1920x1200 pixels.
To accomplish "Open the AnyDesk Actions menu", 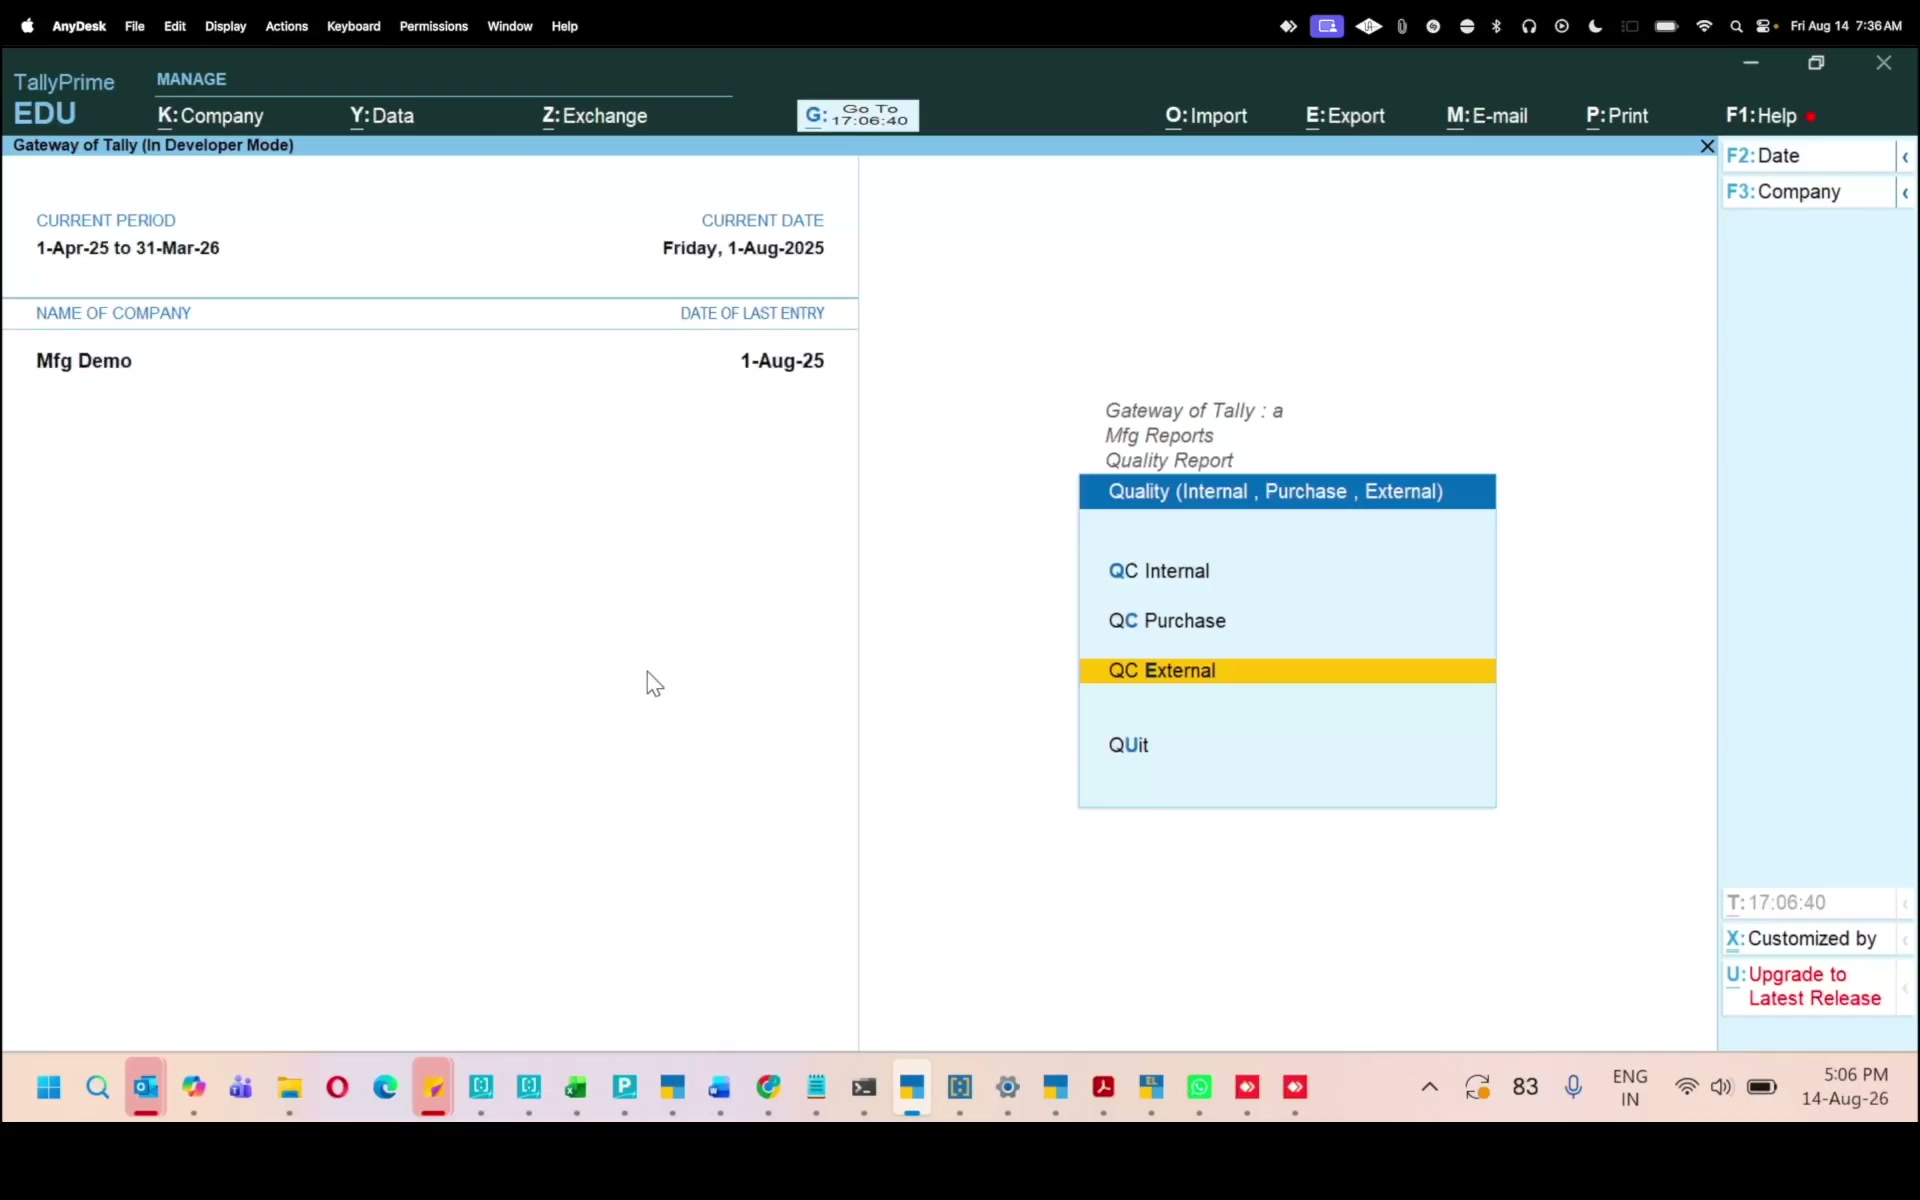I will pos(286,26).
